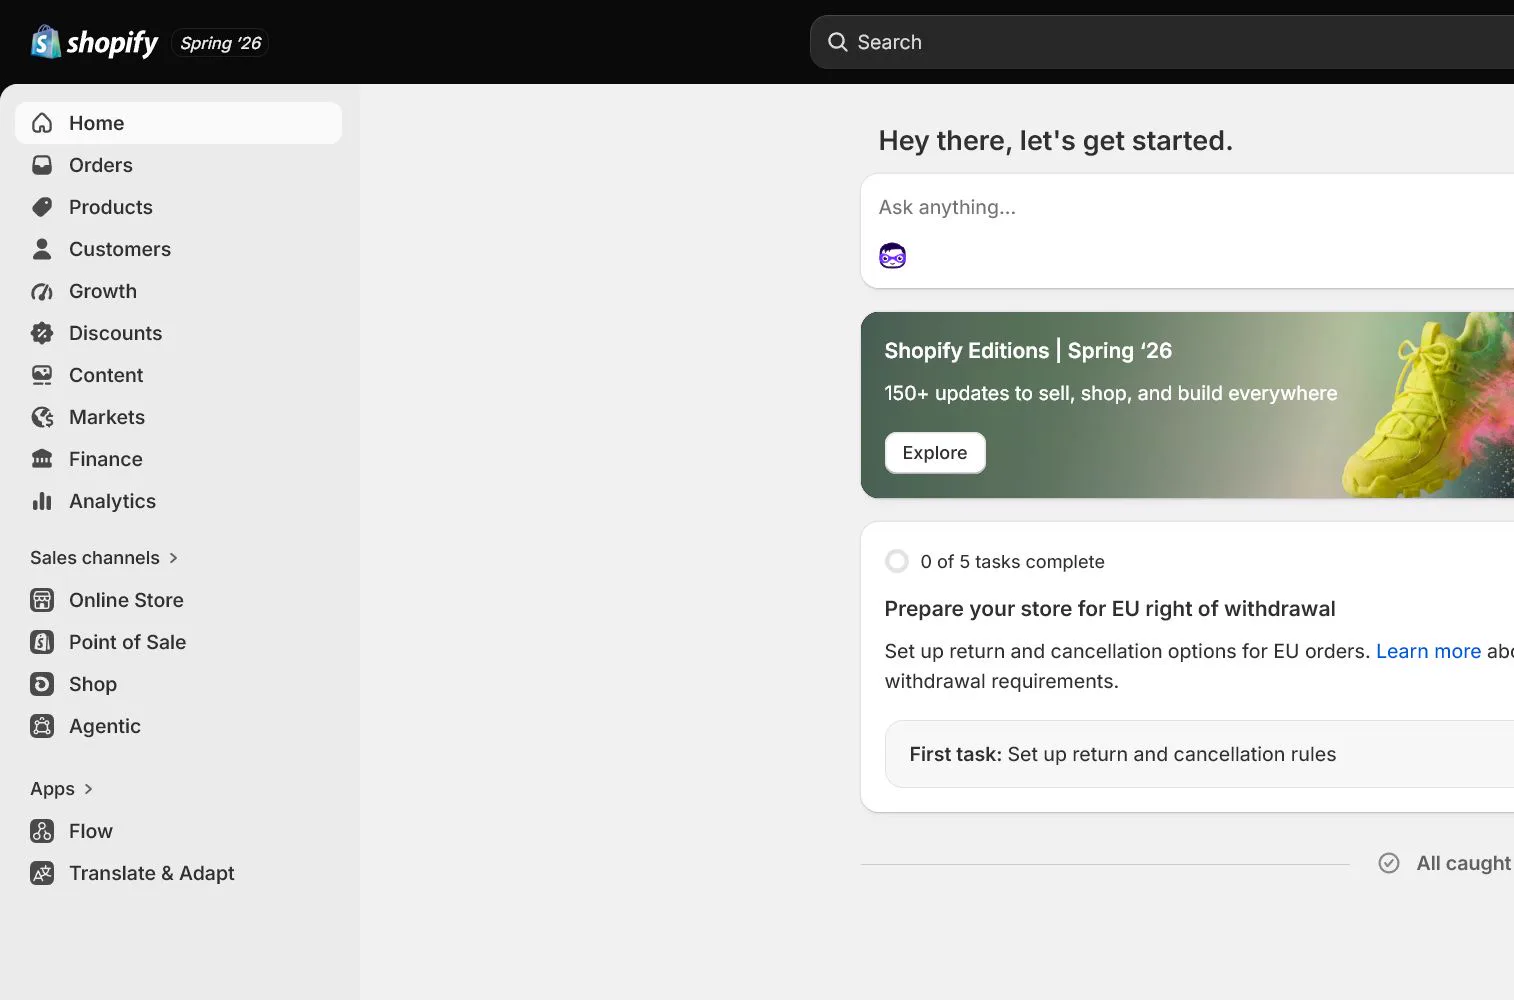Click the Discounts badge icon
1514x1000 pixels.
tap(42, 333)
